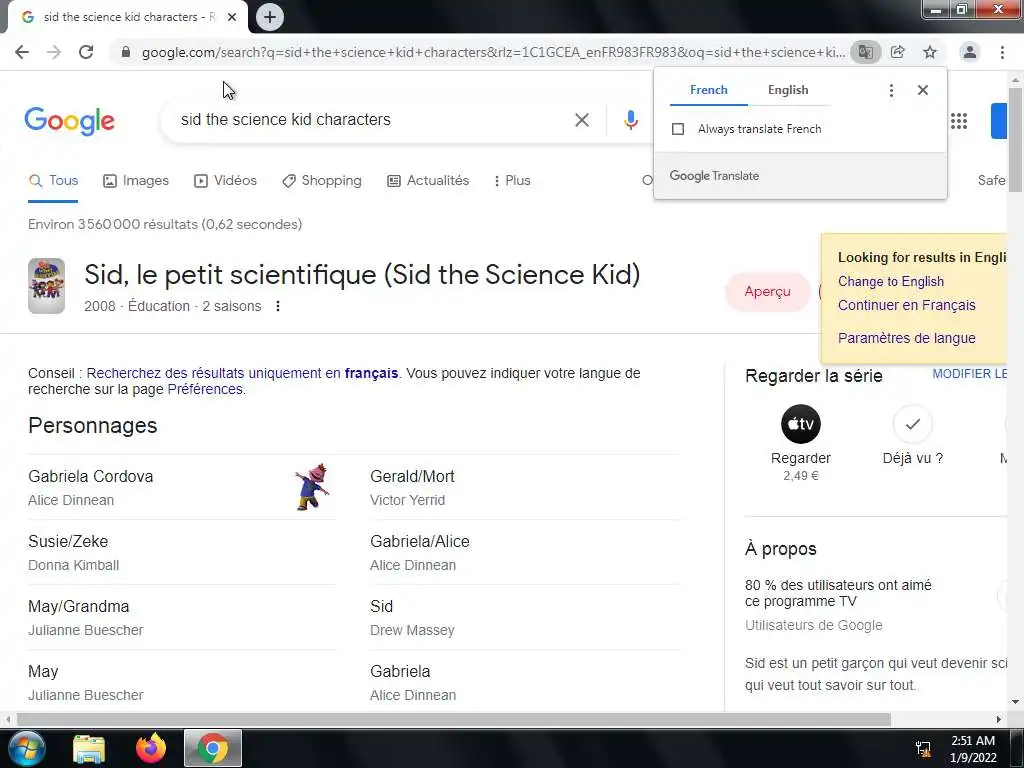Open the Gabriela/Alice character entry
This screenshot has height=768, width=1024.
[525, 552]
